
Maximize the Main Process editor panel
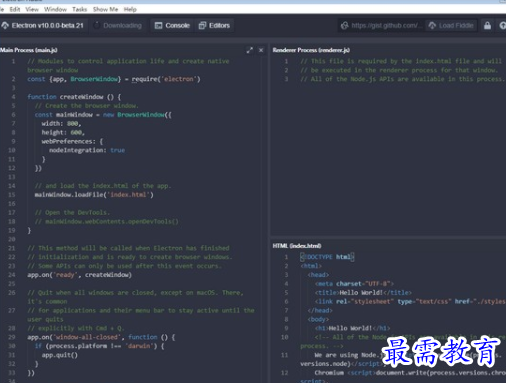click(x=249, y=50)
